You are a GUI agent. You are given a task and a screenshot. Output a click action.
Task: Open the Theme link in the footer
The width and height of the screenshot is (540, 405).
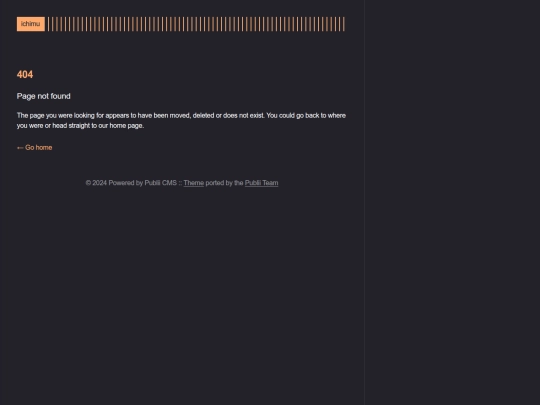(x=194, y=183)
